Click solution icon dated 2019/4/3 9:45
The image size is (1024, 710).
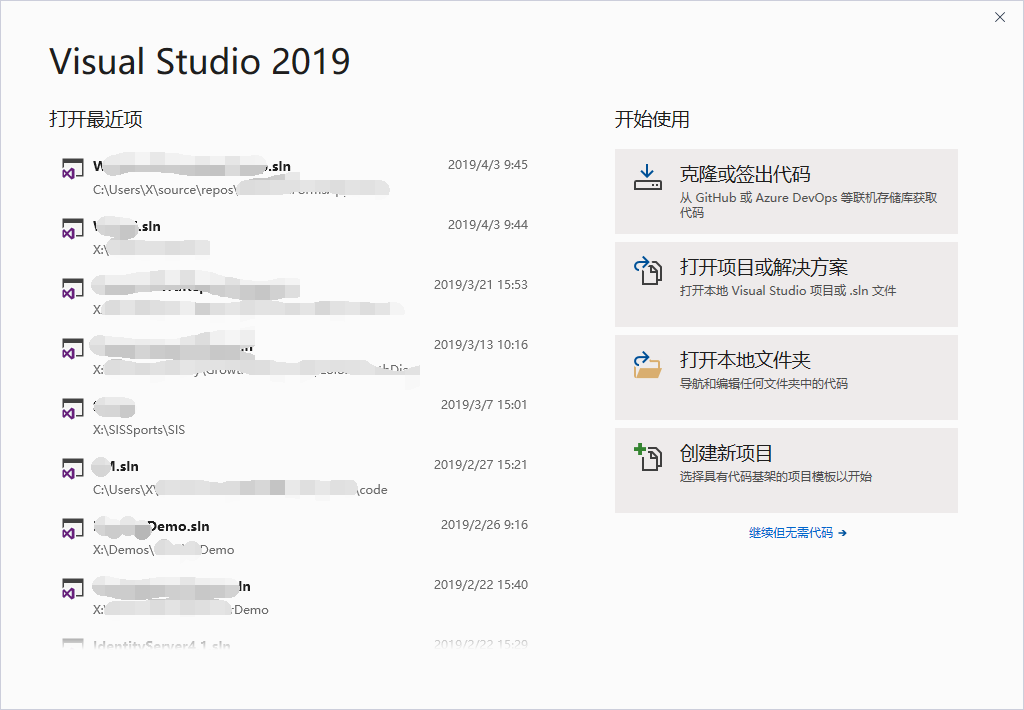tap(72, 168)
